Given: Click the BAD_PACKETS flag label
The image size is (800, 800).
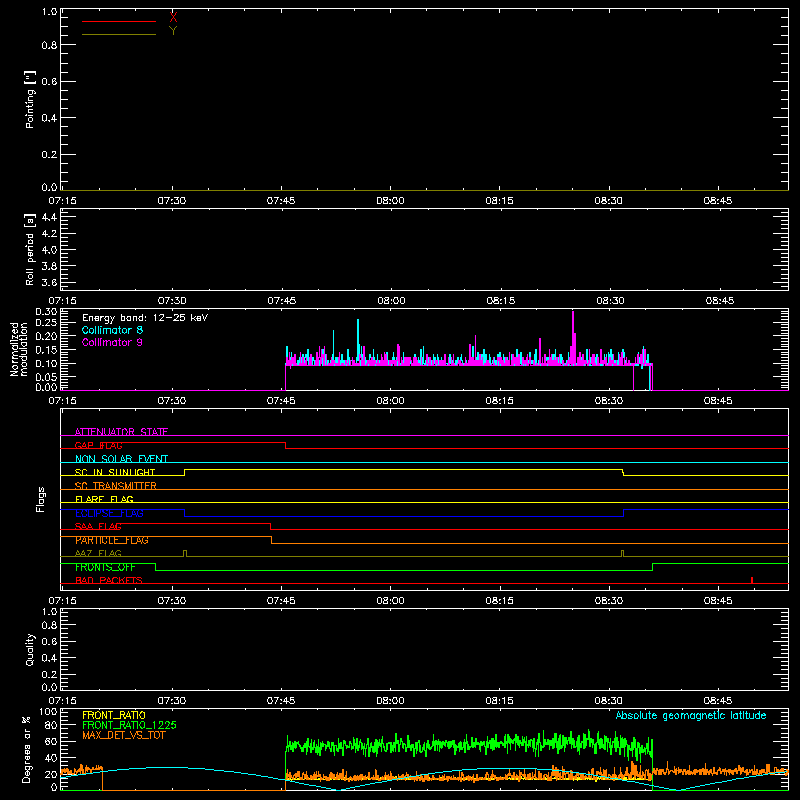Looking at the screenshot, I should point(109,581).
